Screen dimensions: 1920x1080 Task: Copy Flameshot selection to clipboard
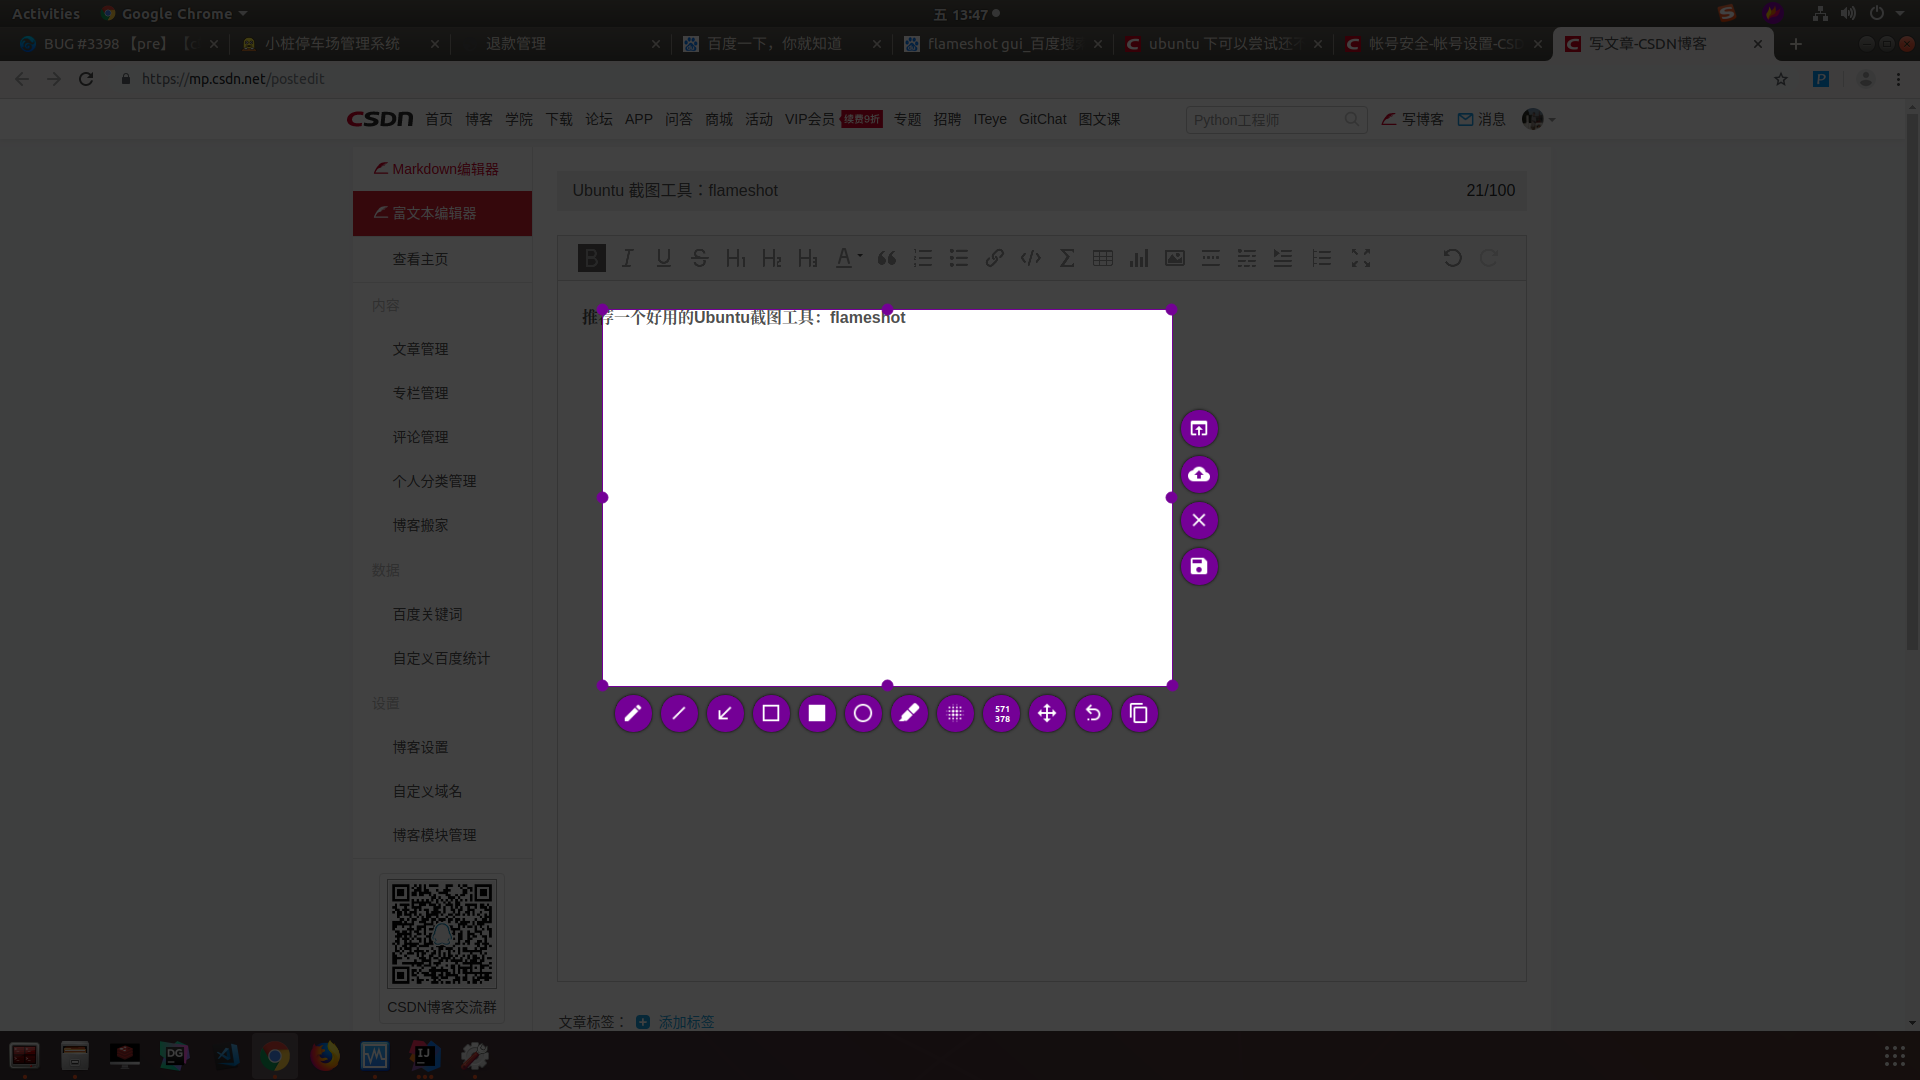pyautogui.click(x=1139, y=713)
